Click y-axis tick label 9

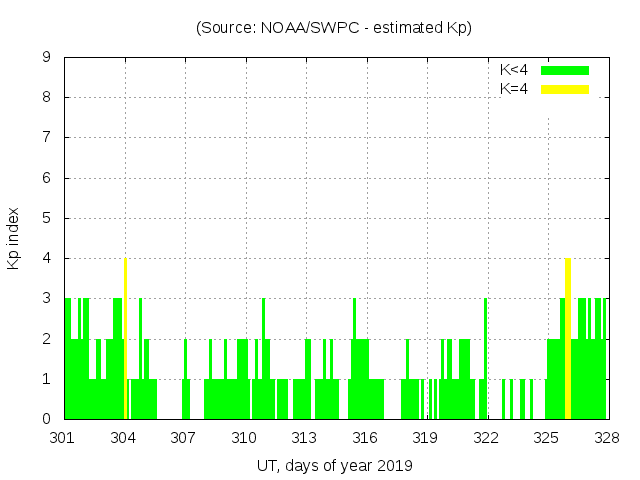[x=47, y=57]
